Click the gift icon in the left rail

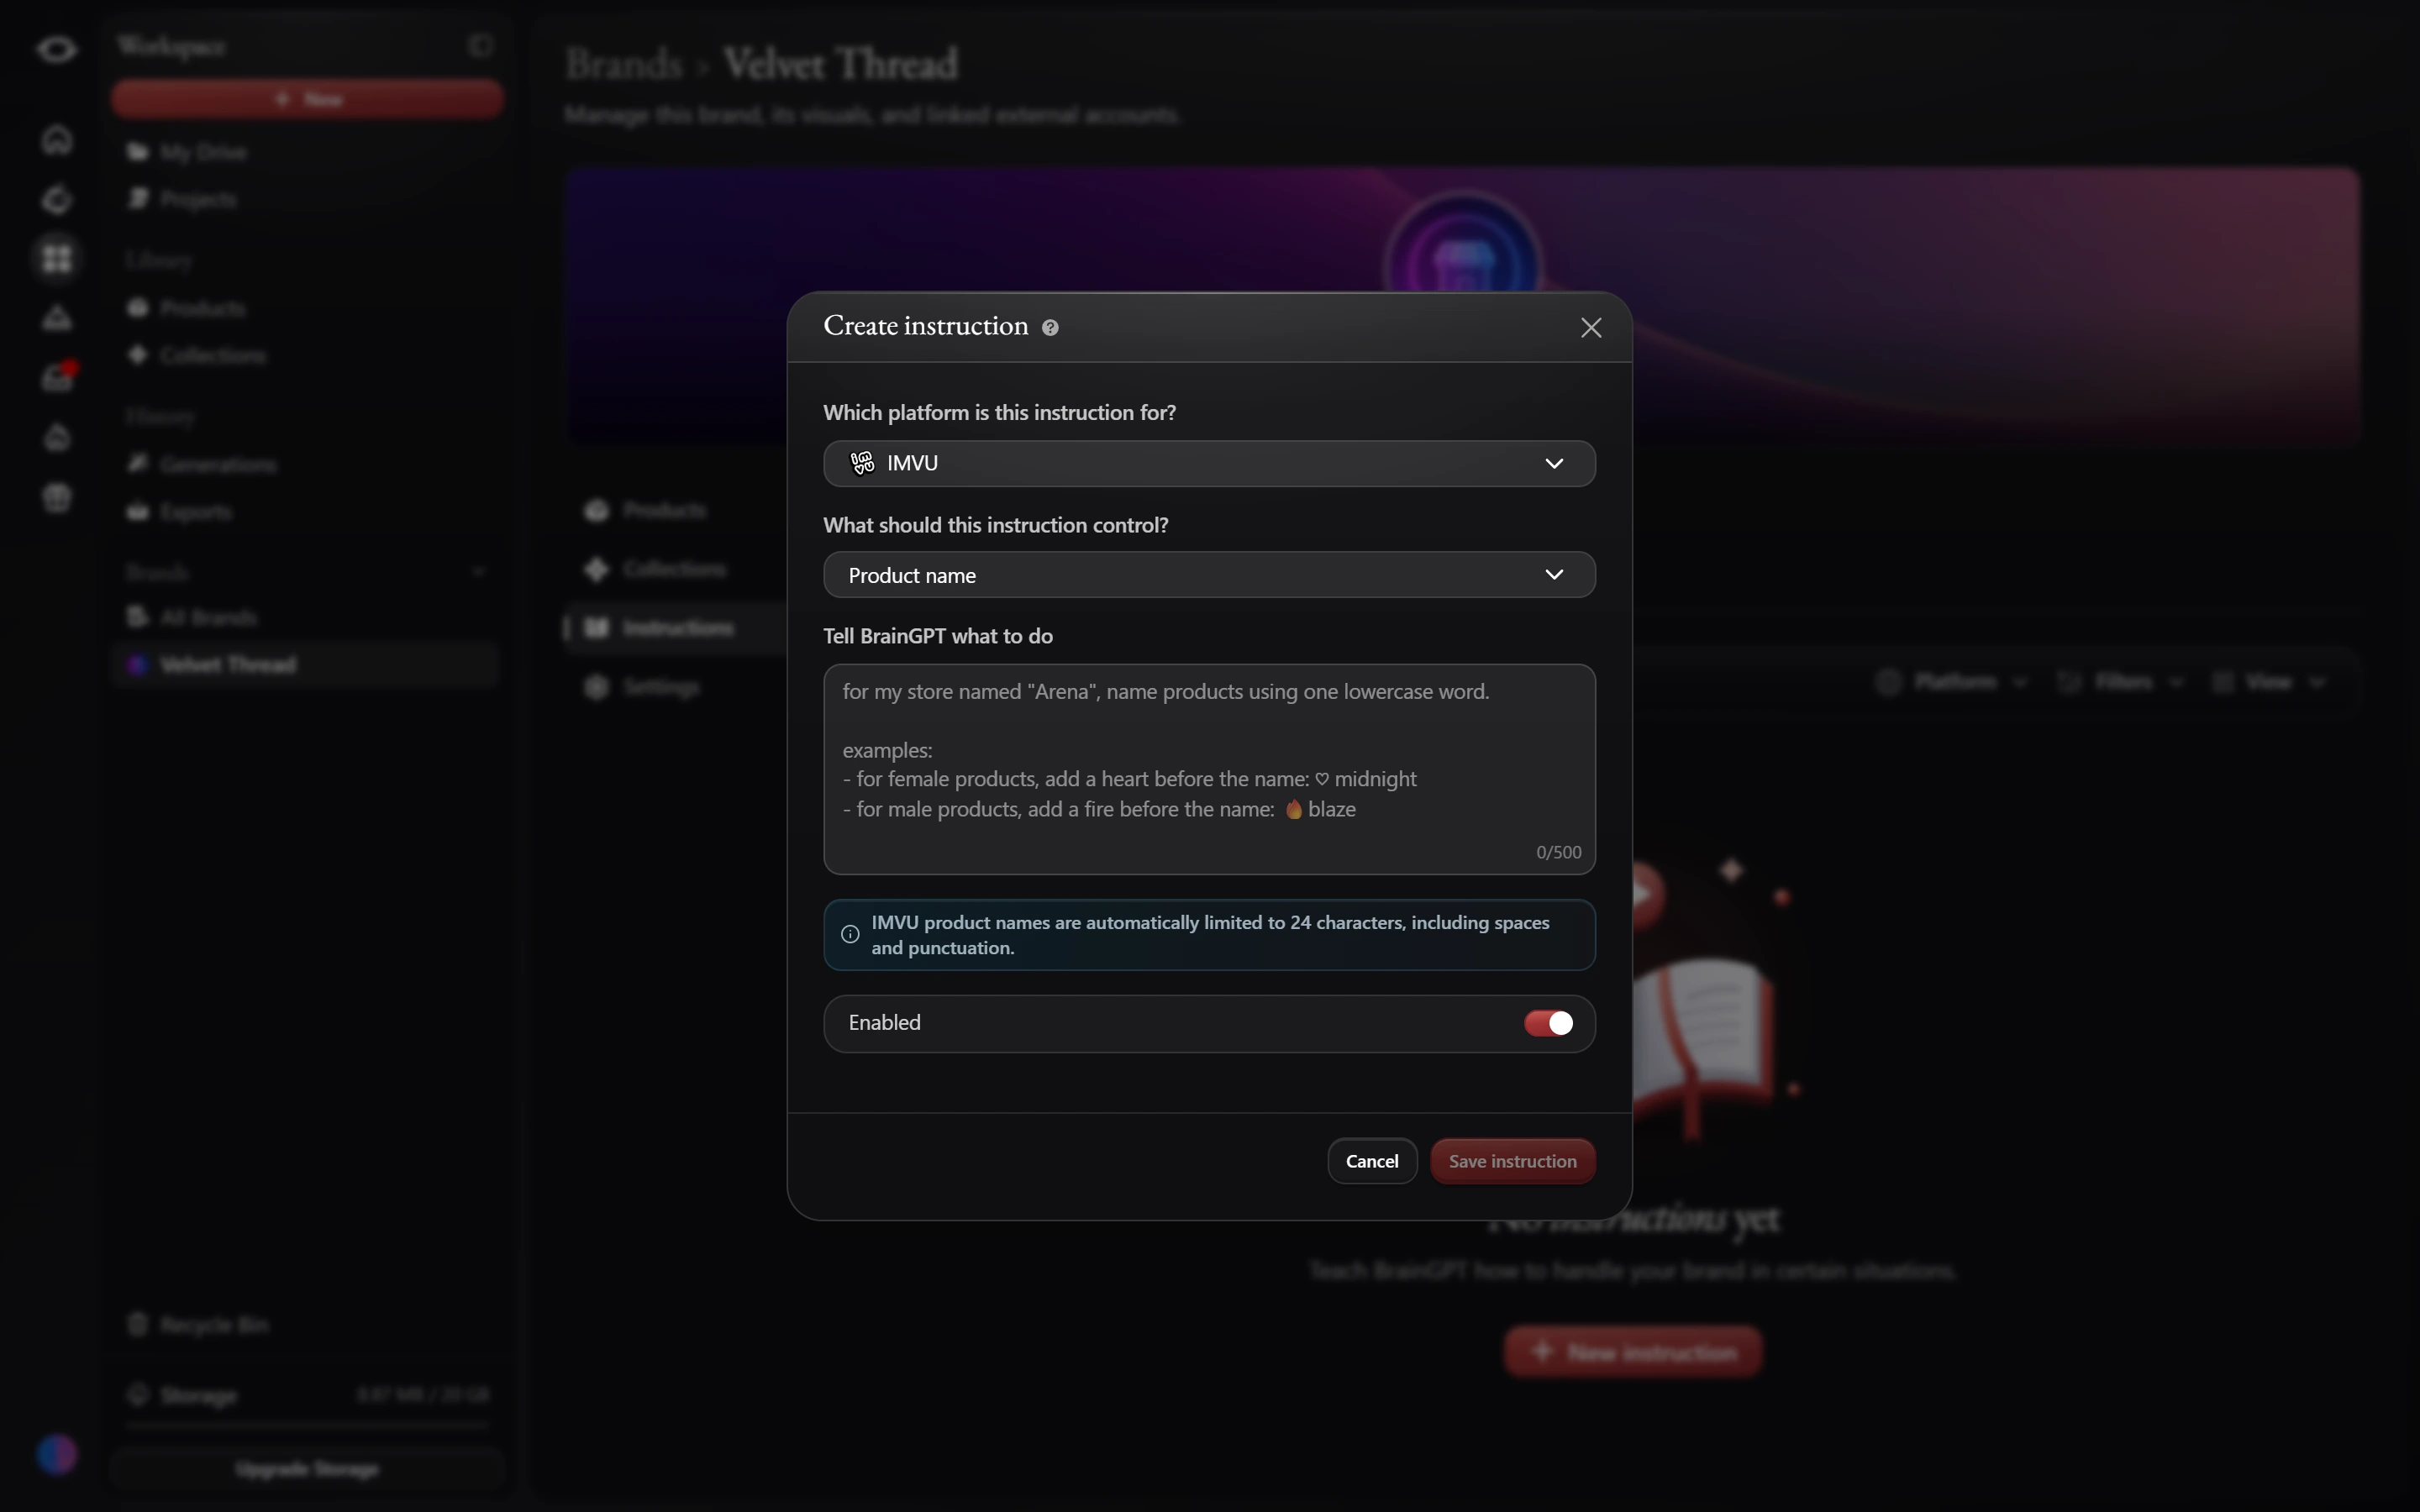tap(57, 497)
